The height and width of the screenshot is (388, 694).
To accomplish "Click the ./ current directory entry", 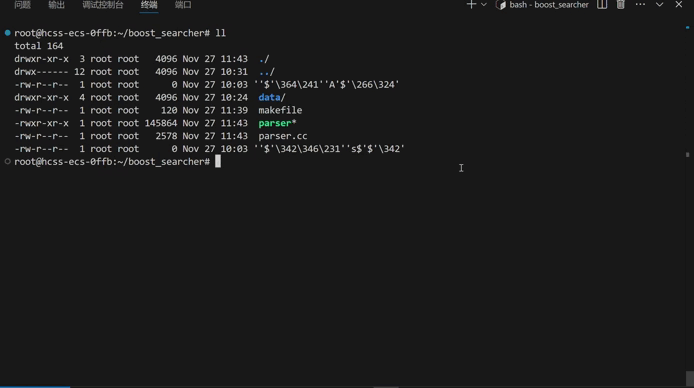I will click(x=264, y=59).
